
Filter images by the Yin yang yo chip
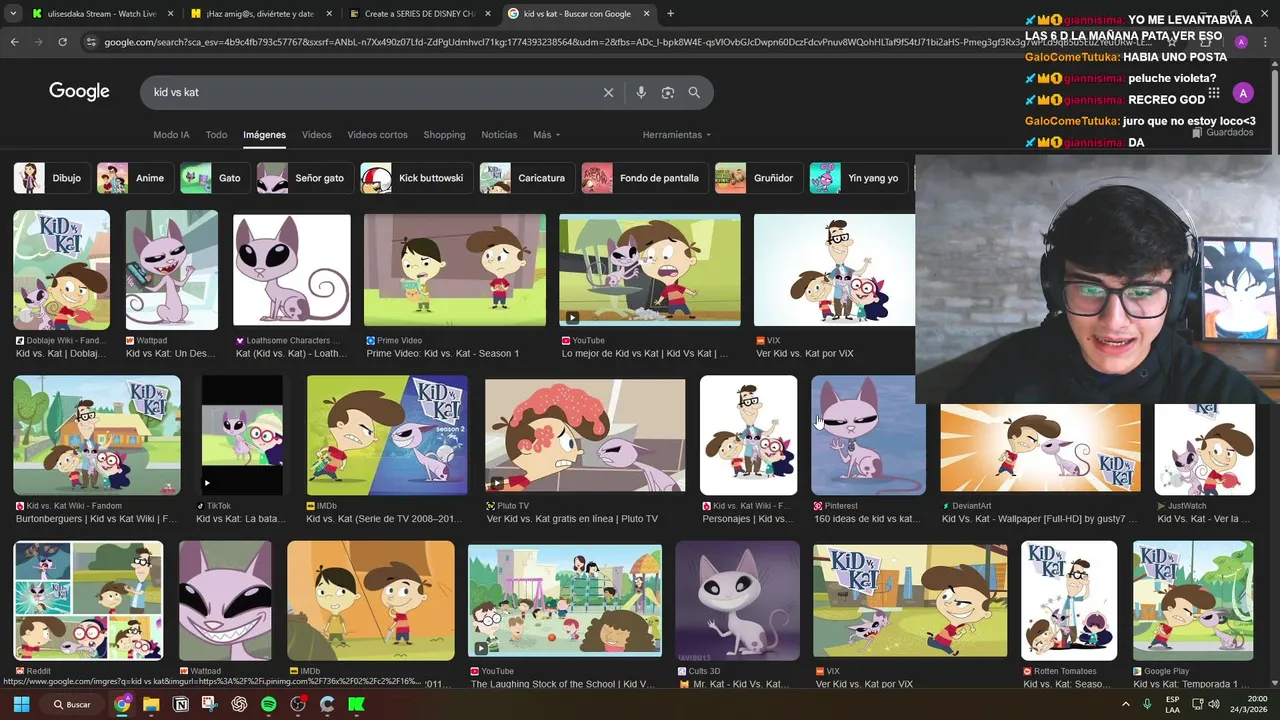860,178
